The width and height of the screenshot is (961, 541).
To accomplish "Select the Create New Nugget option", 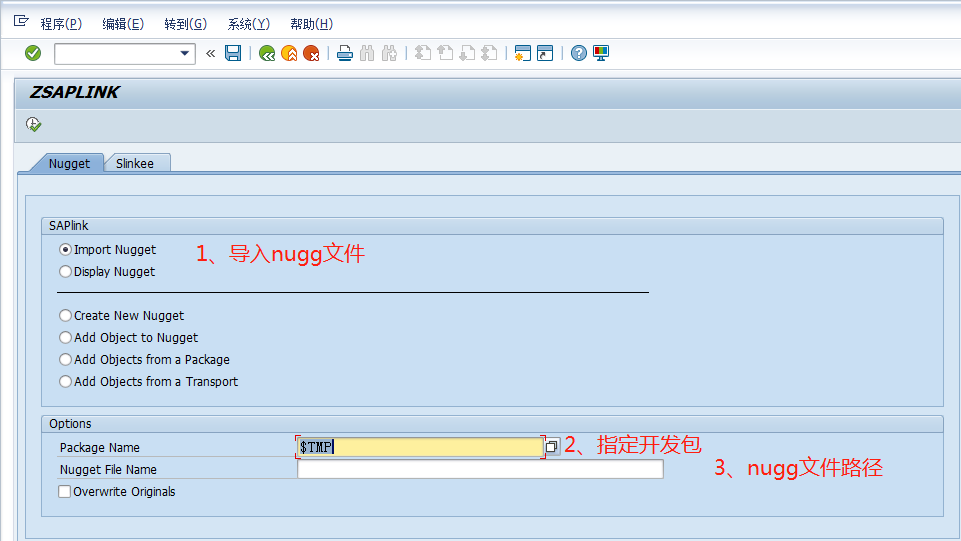I will pos(65,316).
